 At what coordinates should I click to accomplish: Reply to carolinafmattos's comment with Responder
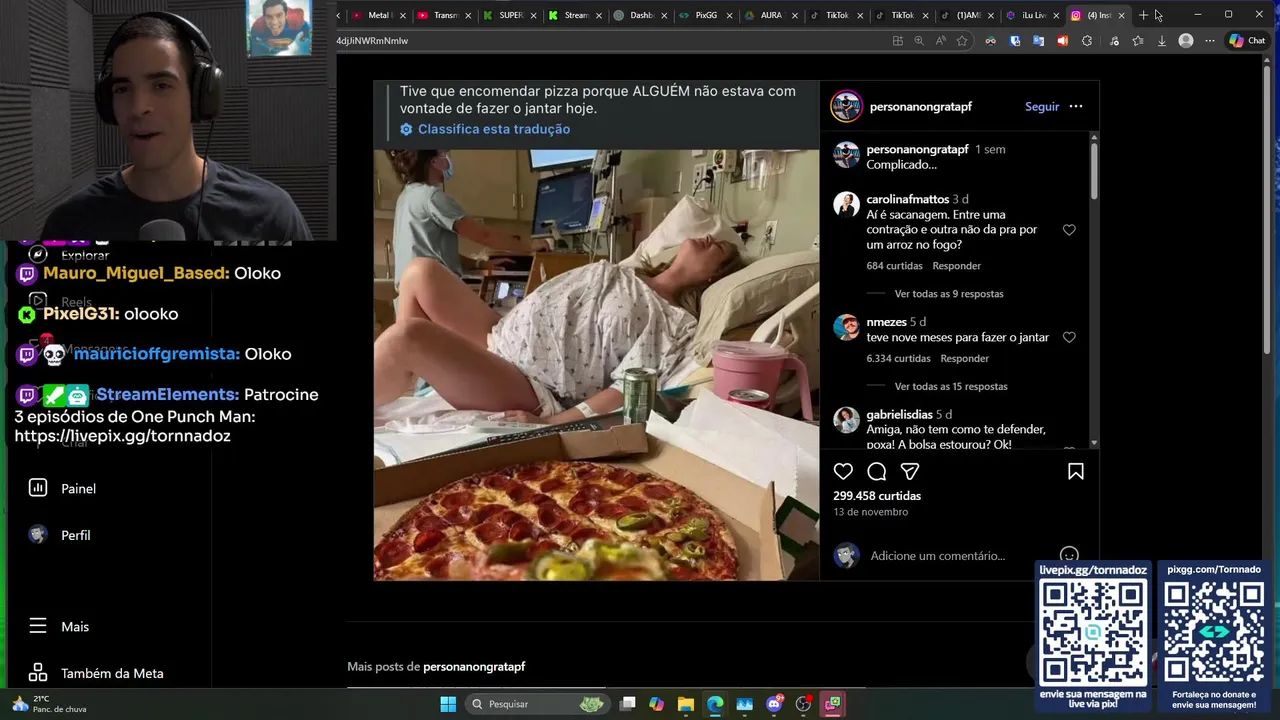tap(957, 266)
